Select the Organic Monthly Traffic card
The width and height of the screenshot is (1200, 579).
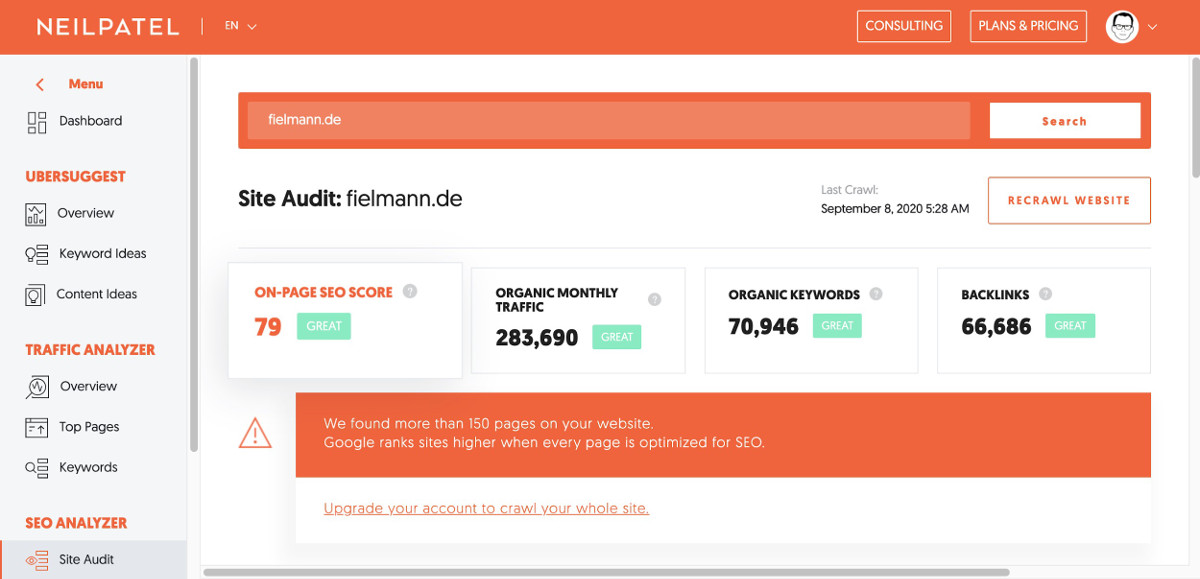point(578,321)
